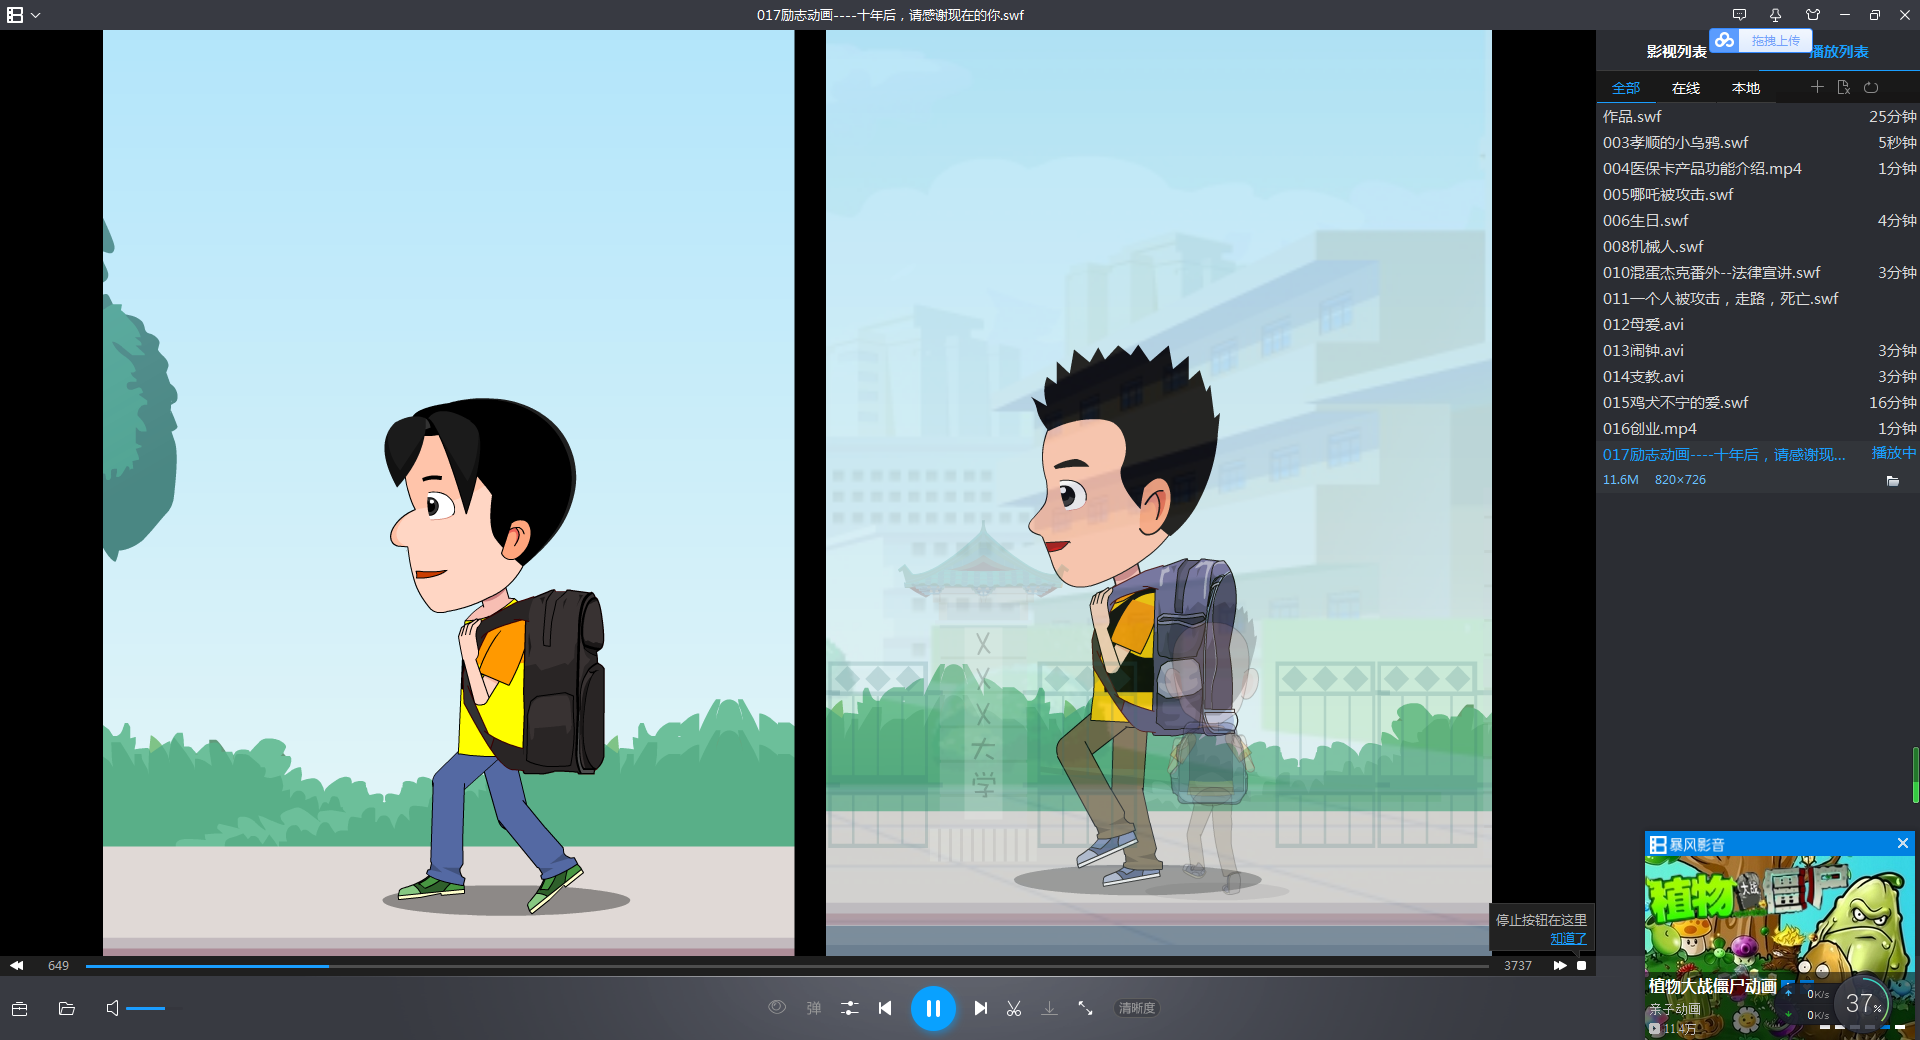Select the 本地 filter tab

1746,88
